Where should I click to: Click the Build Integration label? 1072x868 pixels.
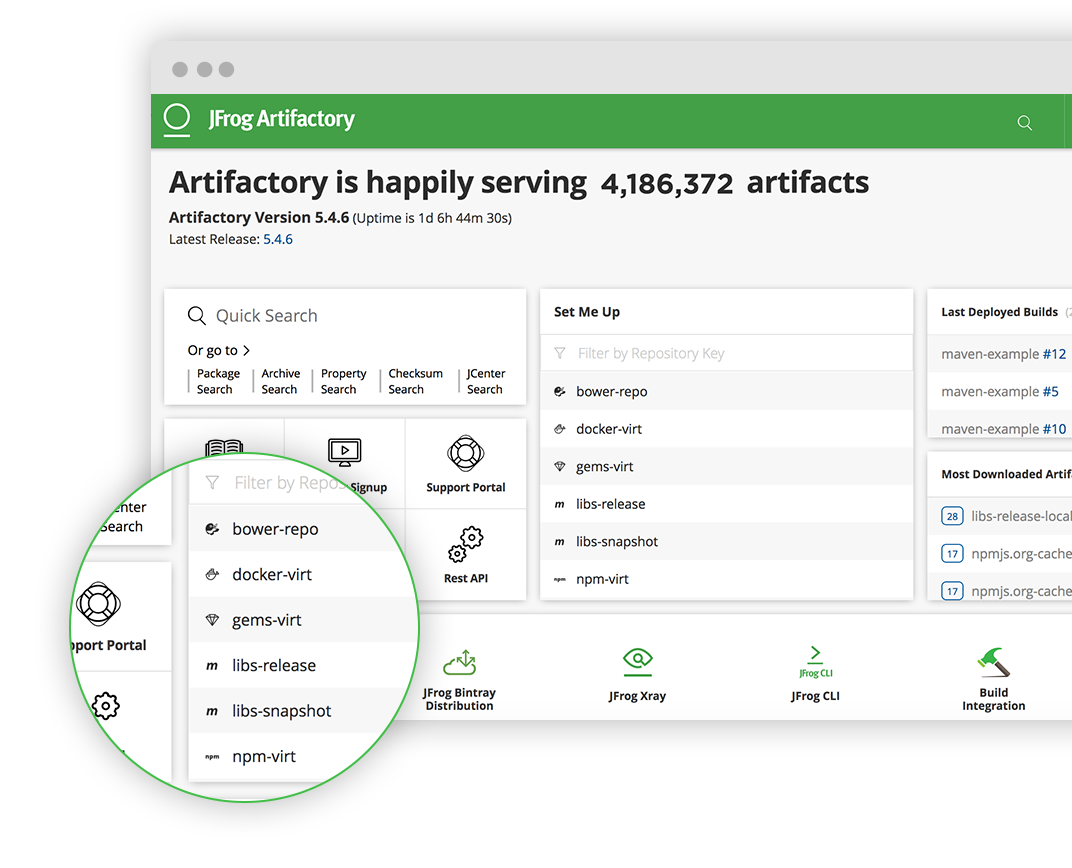[x=993, y=699]
